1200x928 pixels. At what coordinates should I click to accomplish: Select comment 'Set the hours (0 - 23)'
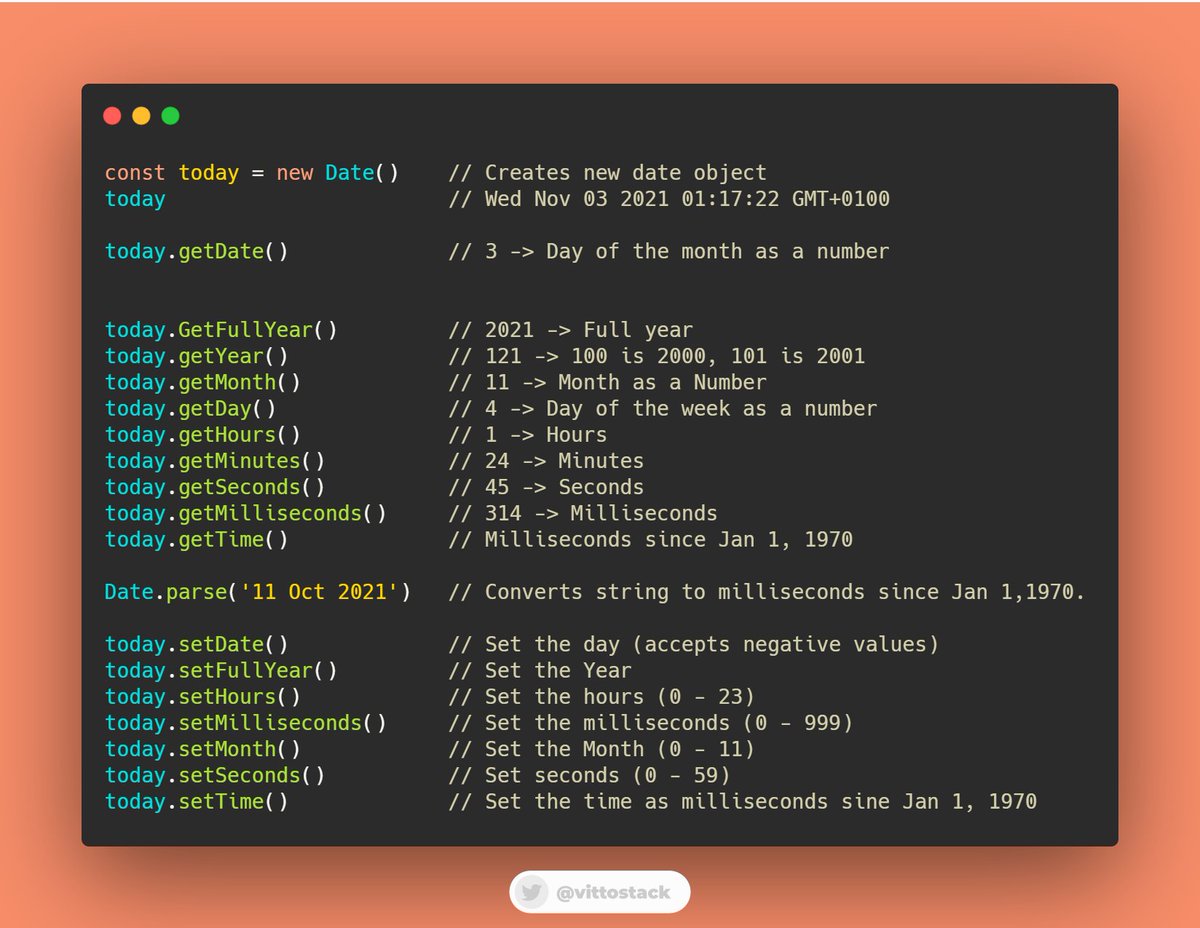click(620, 696)
